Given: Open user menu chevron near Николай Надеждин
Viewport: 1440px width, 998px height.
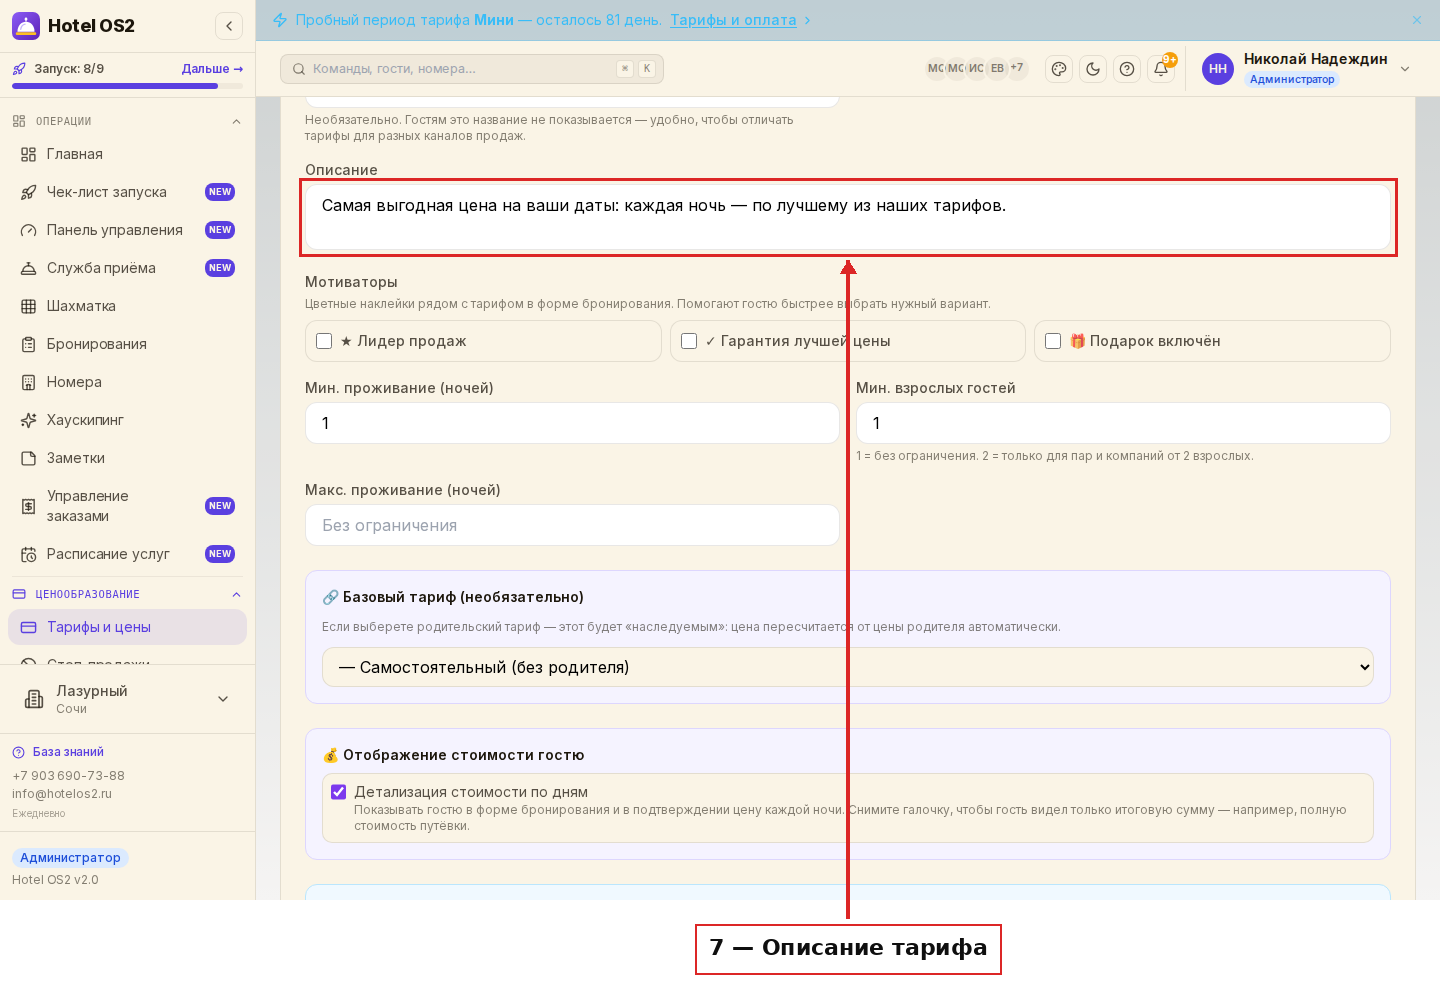Looking at the screenshot, I should point(1405,69).
